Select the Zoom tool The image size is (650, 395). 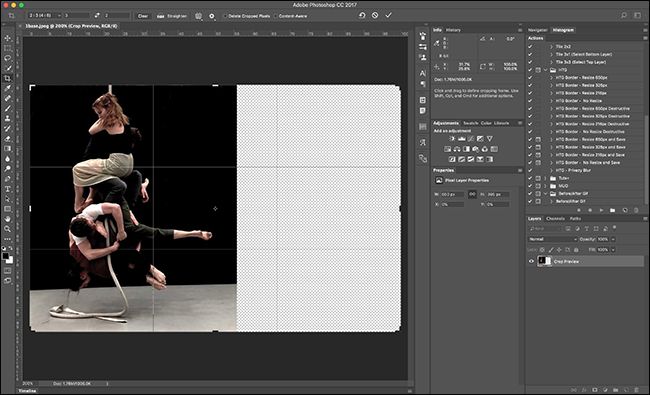[7, 229]
